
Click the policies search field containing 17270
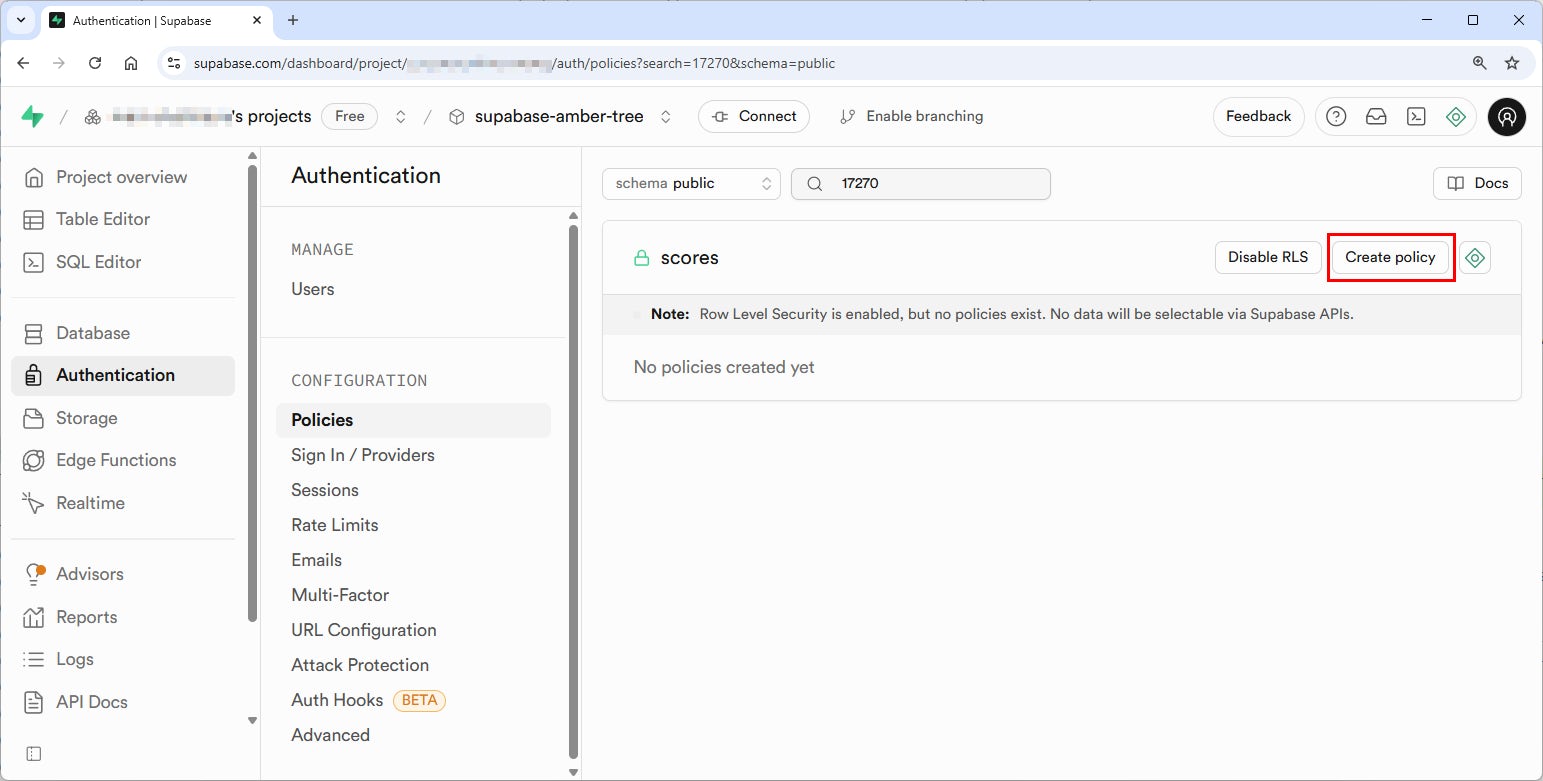[x=920, y=183]
